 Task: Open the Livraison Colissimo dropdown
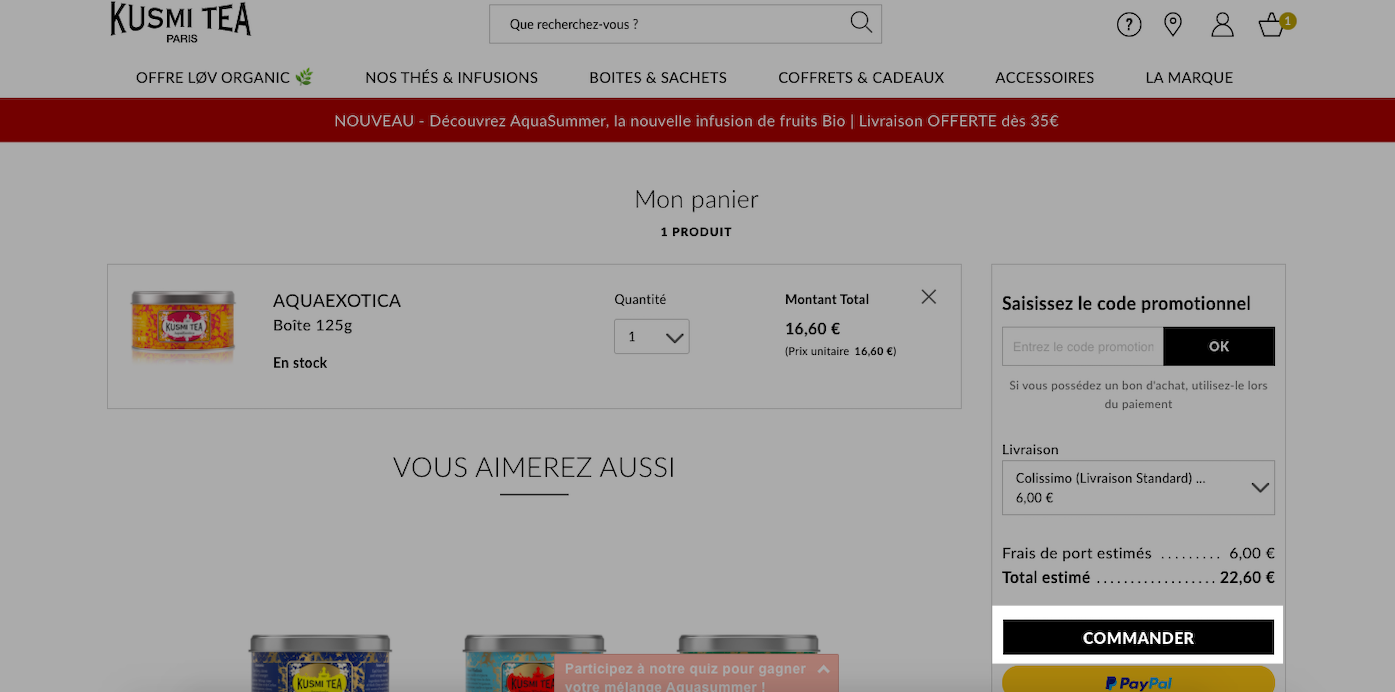pyautogui.click(x=1138, y=488)
